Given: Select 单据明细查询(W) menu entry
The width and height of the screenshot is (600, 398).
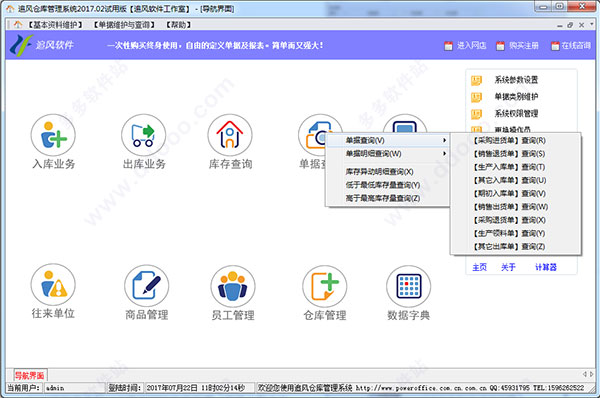Looking at the screenshot, I should (x=387, y=154).
